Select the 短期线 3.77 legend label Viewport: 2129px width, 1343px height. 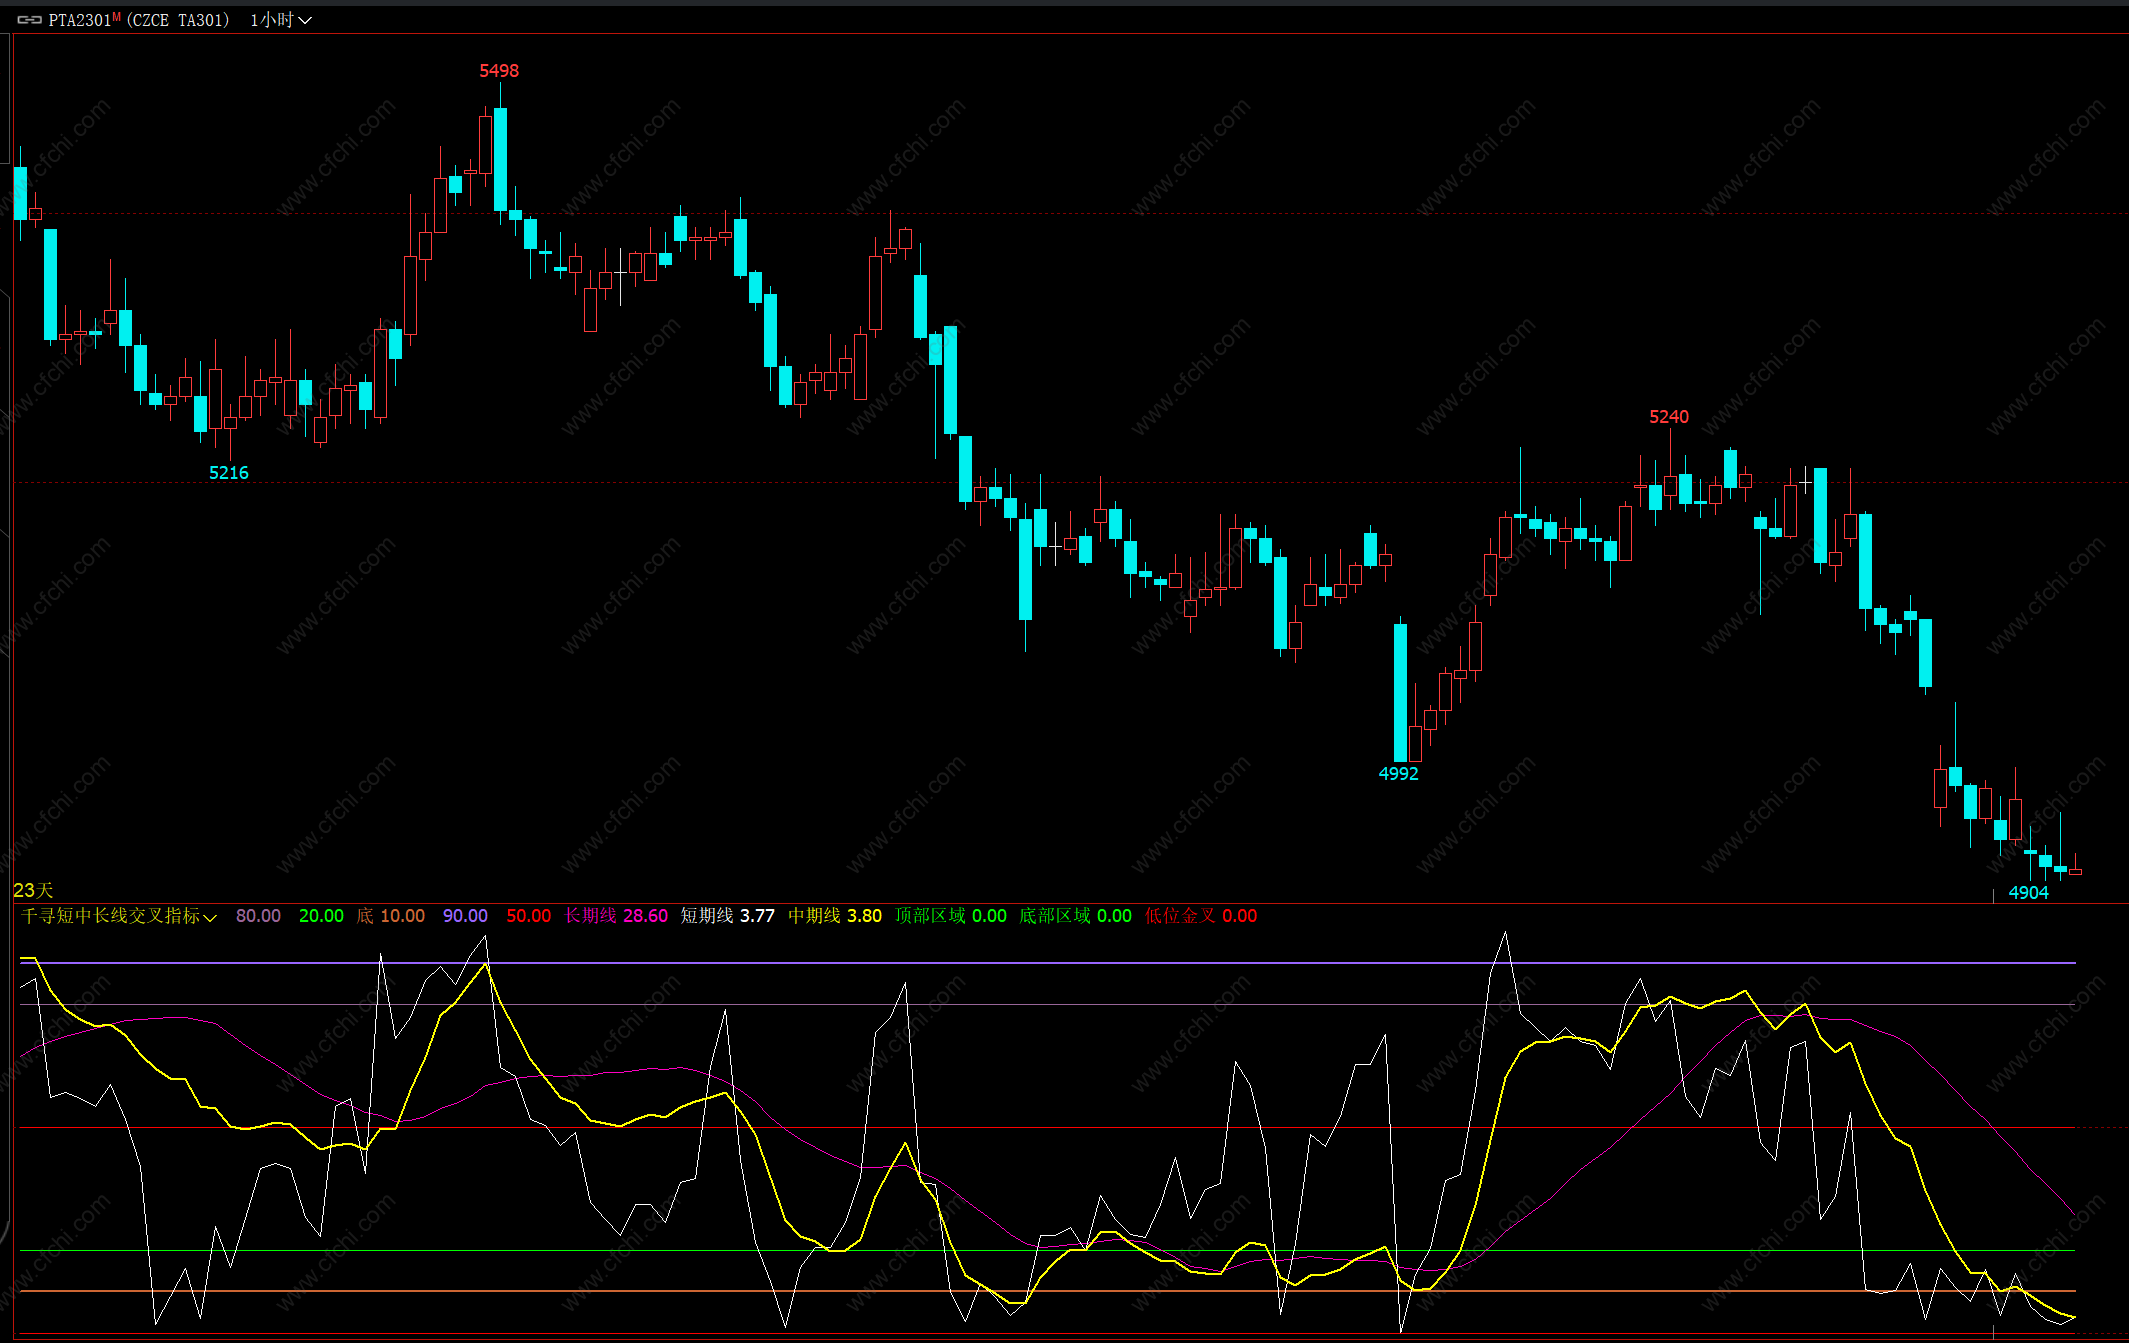point(727,916)
